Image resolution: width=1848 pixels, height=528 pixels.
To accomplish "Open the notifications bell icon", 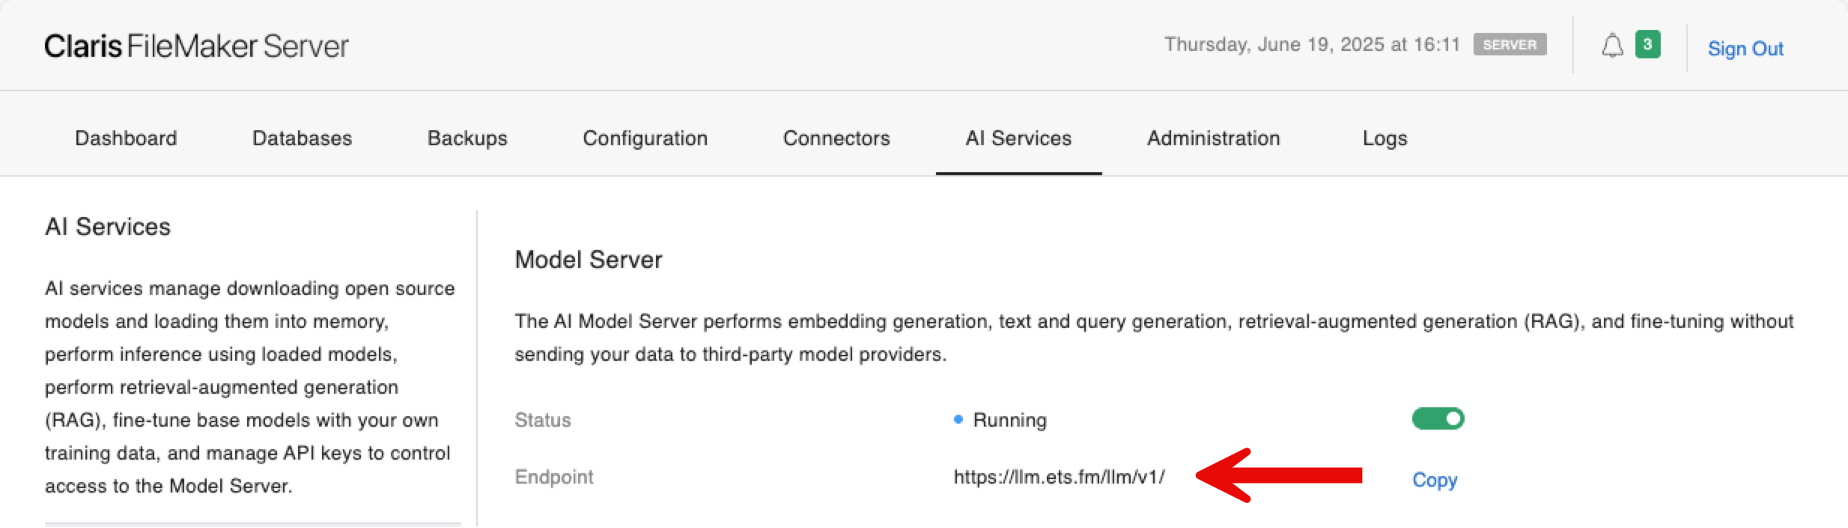I will pyautogui.click(x=1612, y=46).
